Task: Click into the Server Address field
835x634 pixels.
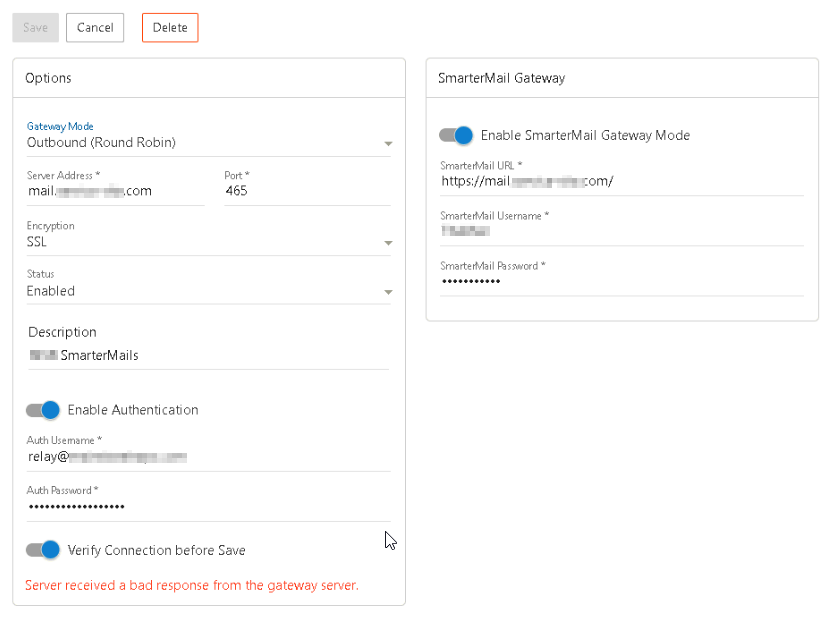Action: point(115,191)
